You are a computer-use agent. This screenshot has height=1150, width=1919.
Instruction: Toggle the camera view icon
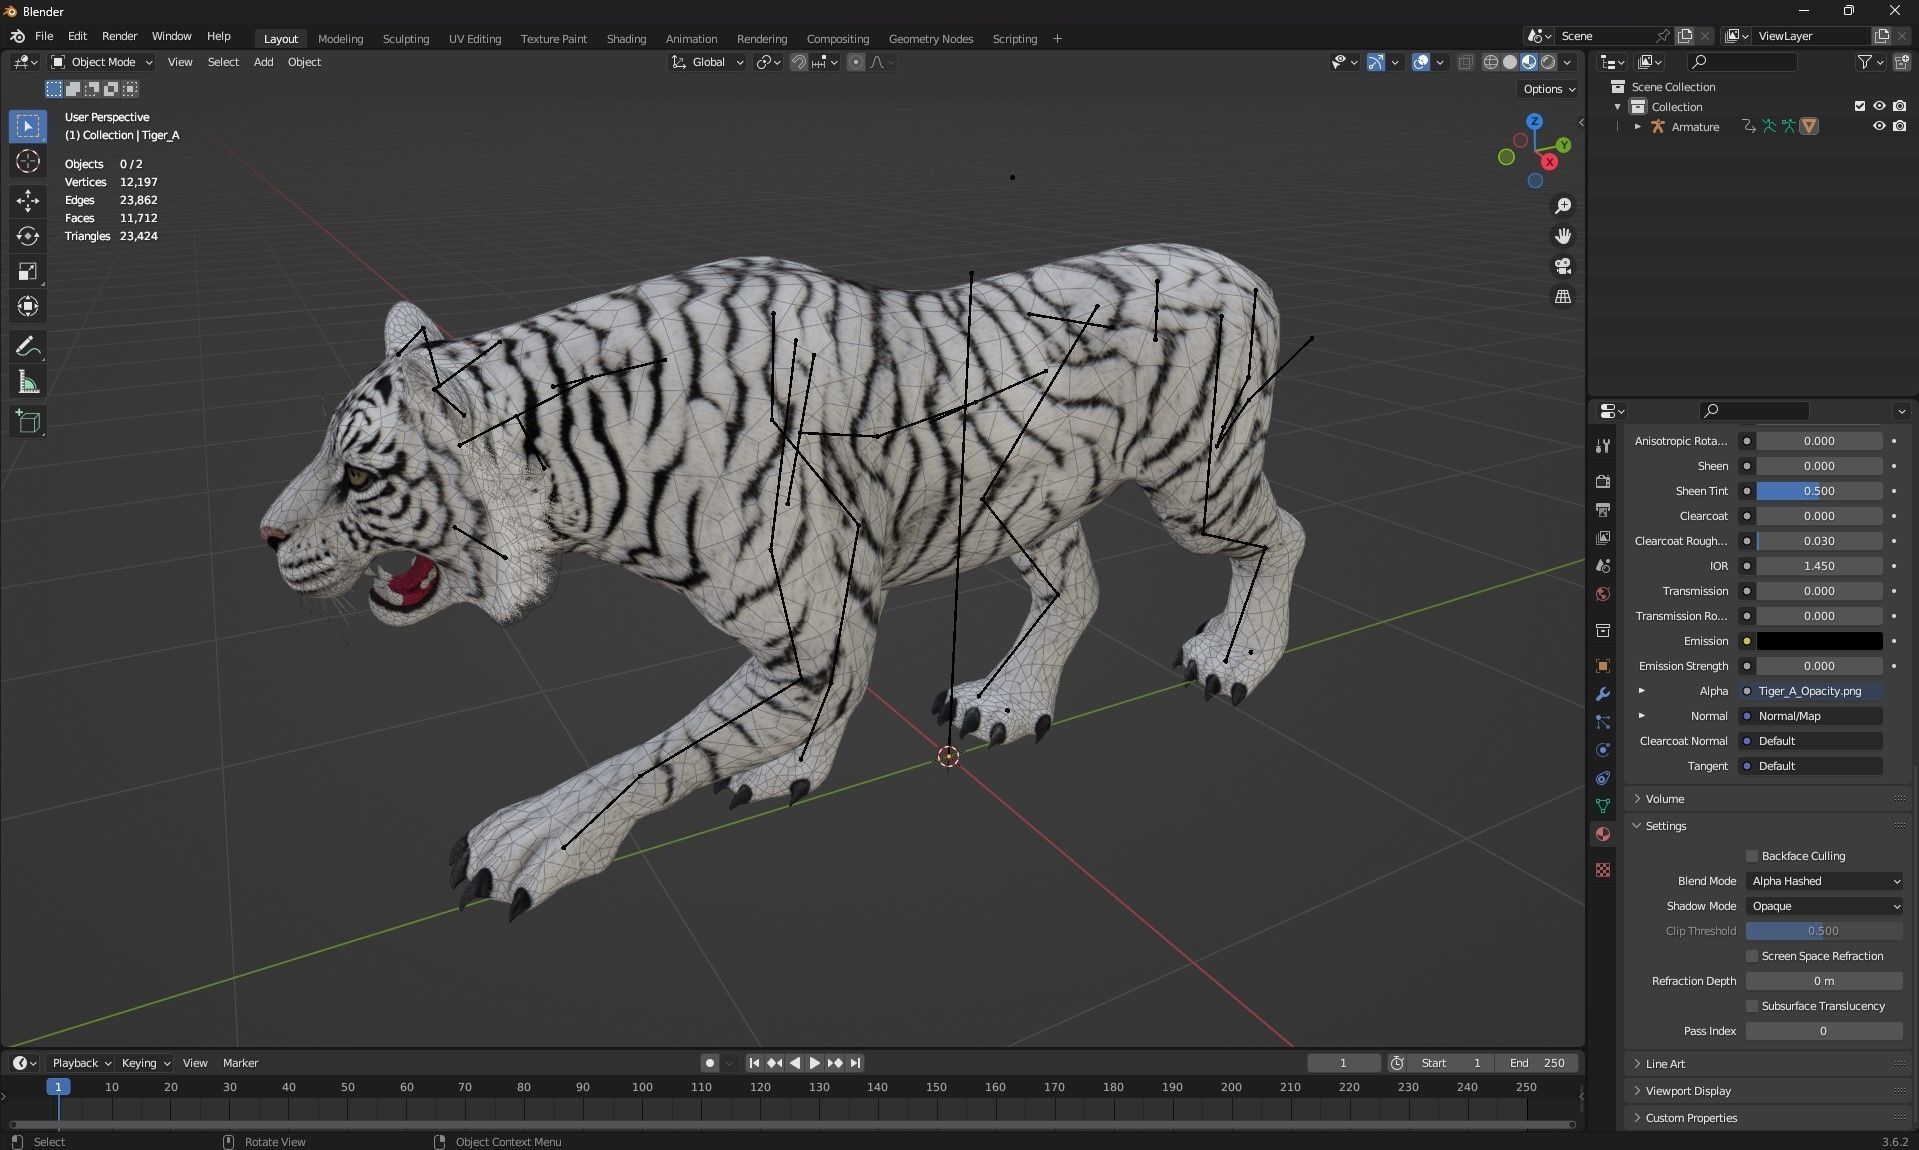[1563, 266]
